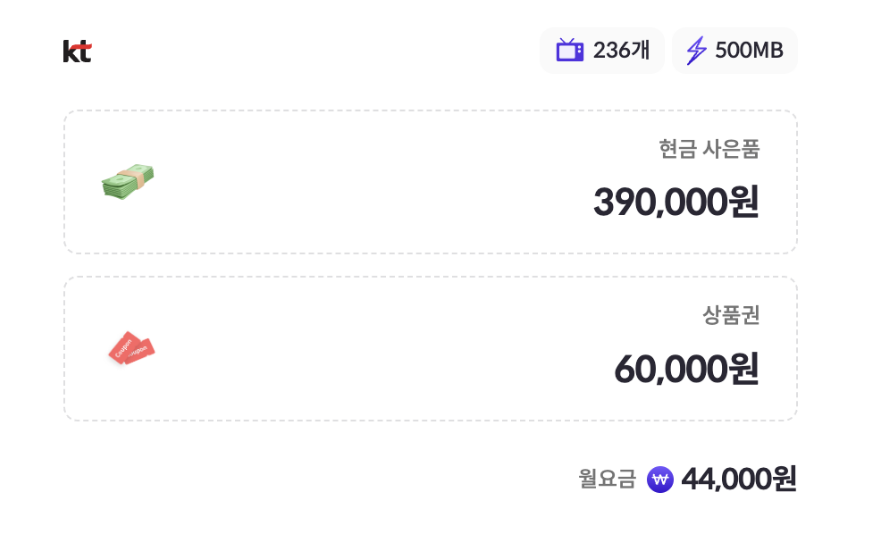Click the 60,000원 voucher amount
The width and height of the screenshot is (871, 535).
(x=686, y=369)
